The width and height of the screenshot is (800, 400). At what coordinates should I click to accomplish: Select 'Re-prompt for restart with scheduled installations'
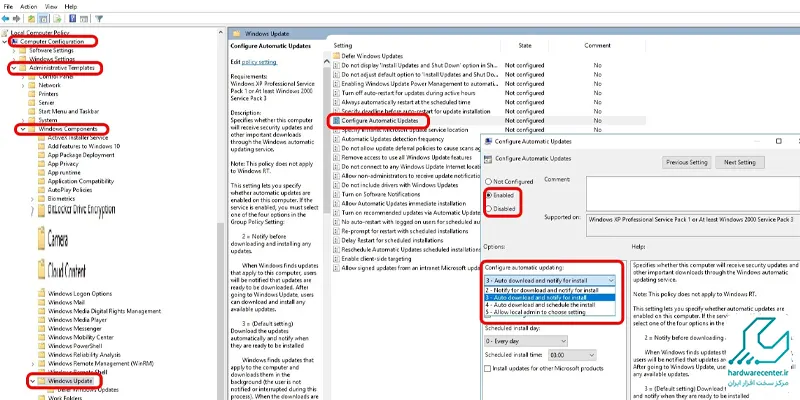[x=405, y=231]
